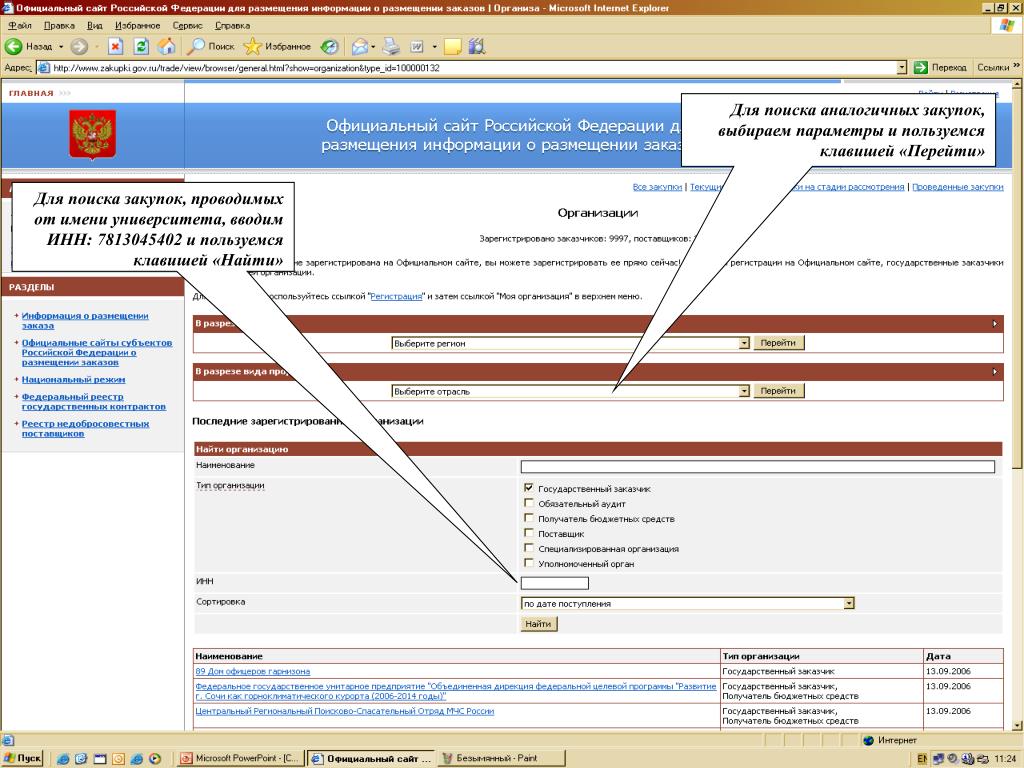Open the 89 Дом офицеров гарнизона link
The height and width of the screenshot is (768, 1024).
point(253,671)
